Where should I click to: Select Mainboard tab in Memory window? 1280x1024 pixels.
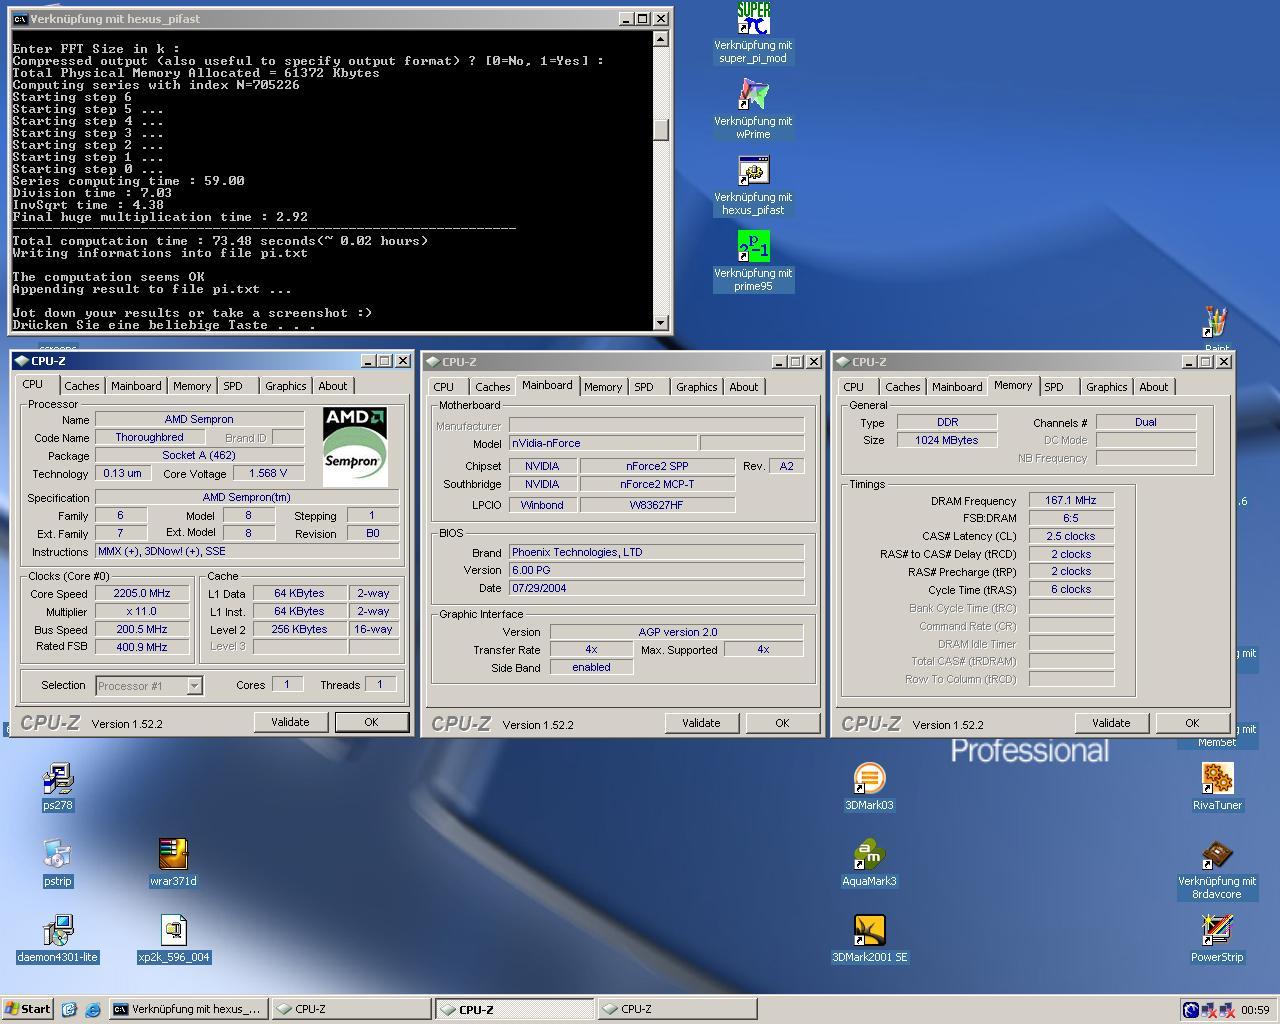click(957, 387)
